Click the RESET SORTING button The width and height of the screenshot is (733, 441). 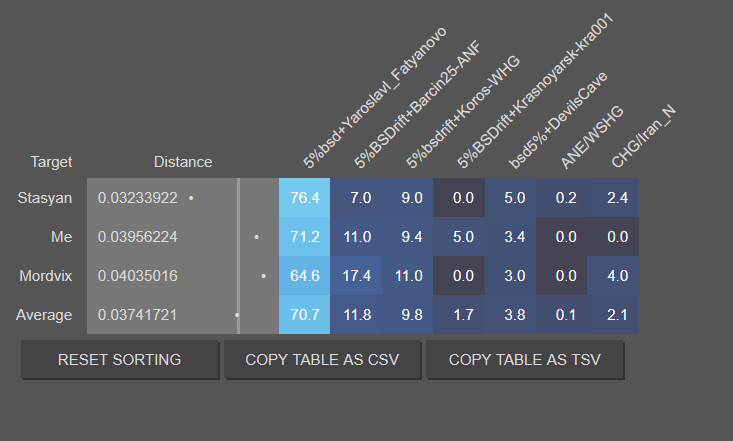point(120,360)
